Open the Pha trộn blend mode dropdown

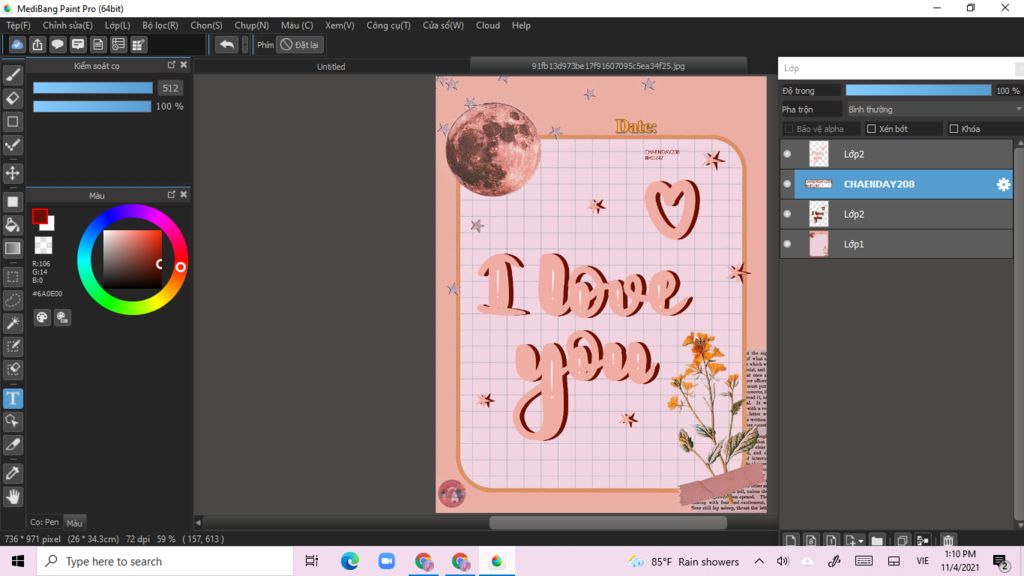point(933,109)
